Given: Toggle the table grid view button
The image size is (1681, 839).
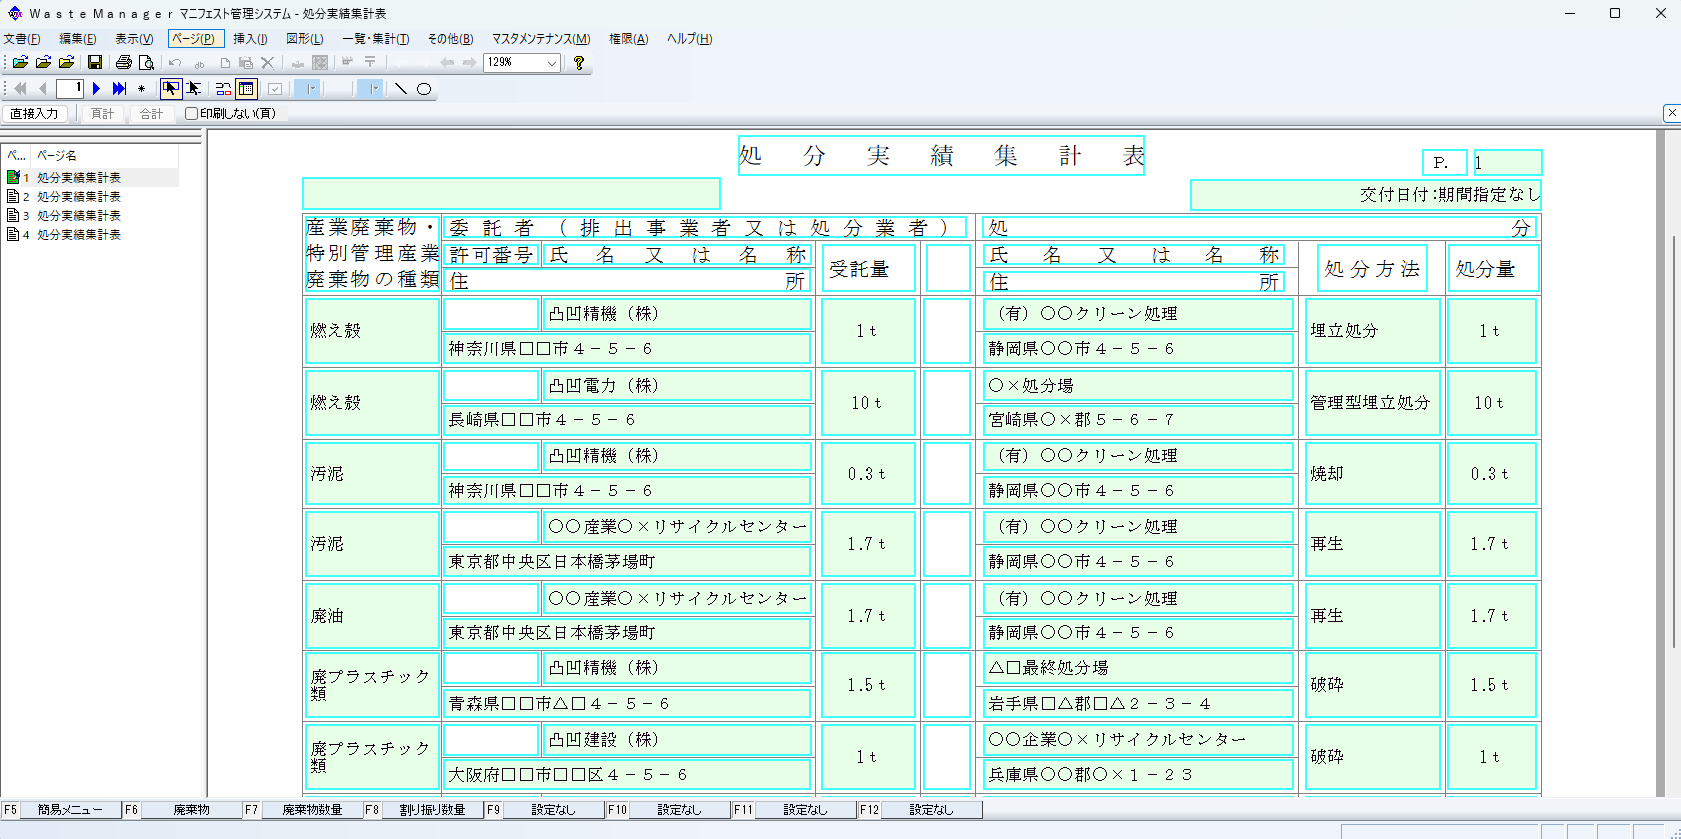Looking at the screenshot, I should 246,89.
